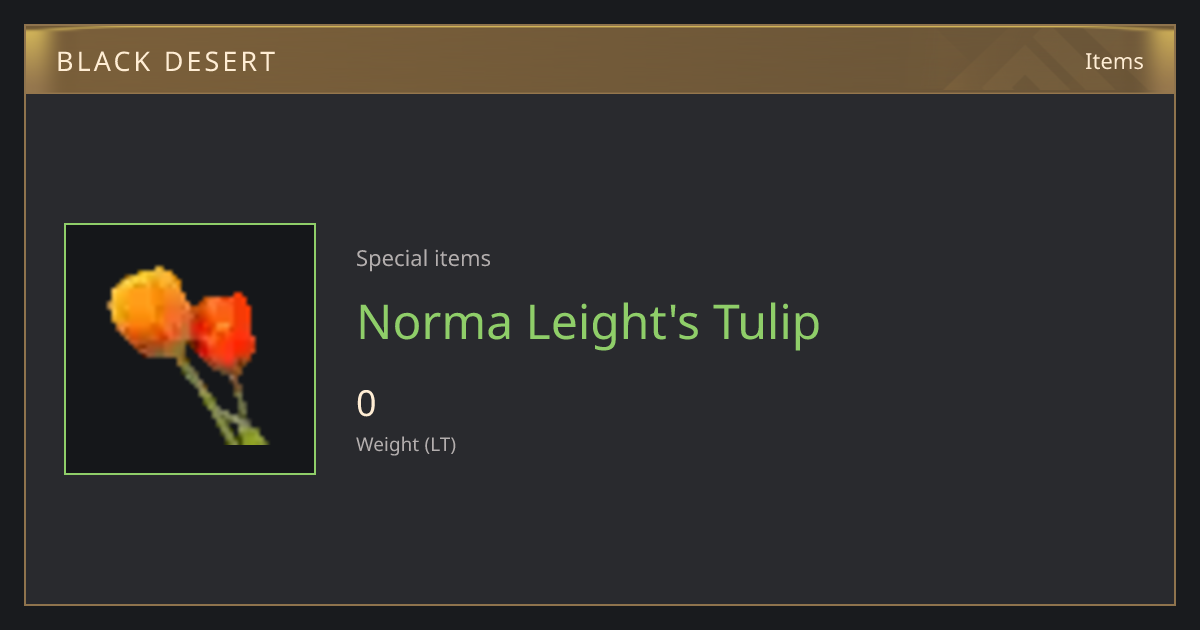Select the orange tulip blossom in the icon
The width and height of the screenshot is (1200, 630).
pos(150,311)
